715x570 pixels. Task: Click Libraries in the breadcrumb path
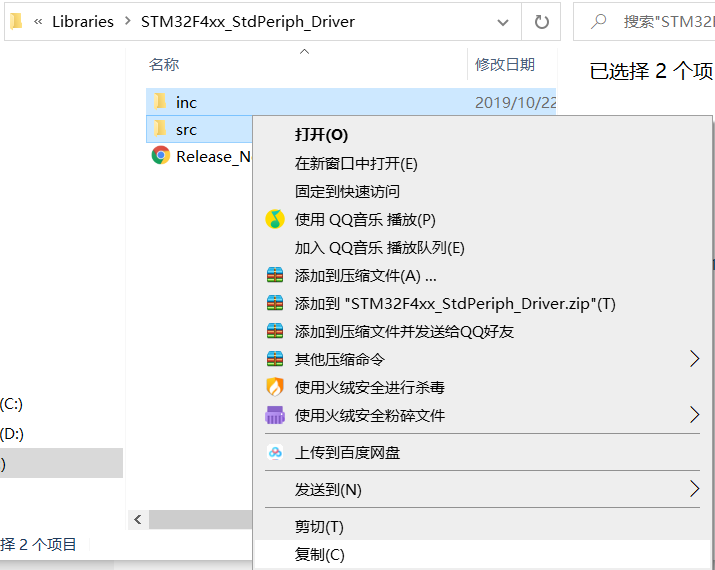[x=83, y=21]
